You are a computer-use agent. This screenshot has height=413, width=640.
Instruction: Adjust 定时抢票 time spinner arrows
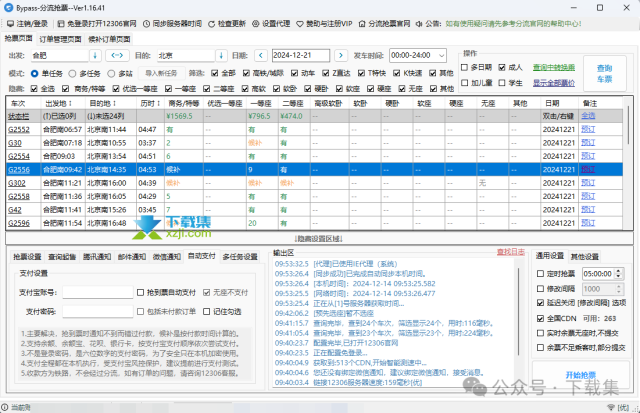(618, 273)
